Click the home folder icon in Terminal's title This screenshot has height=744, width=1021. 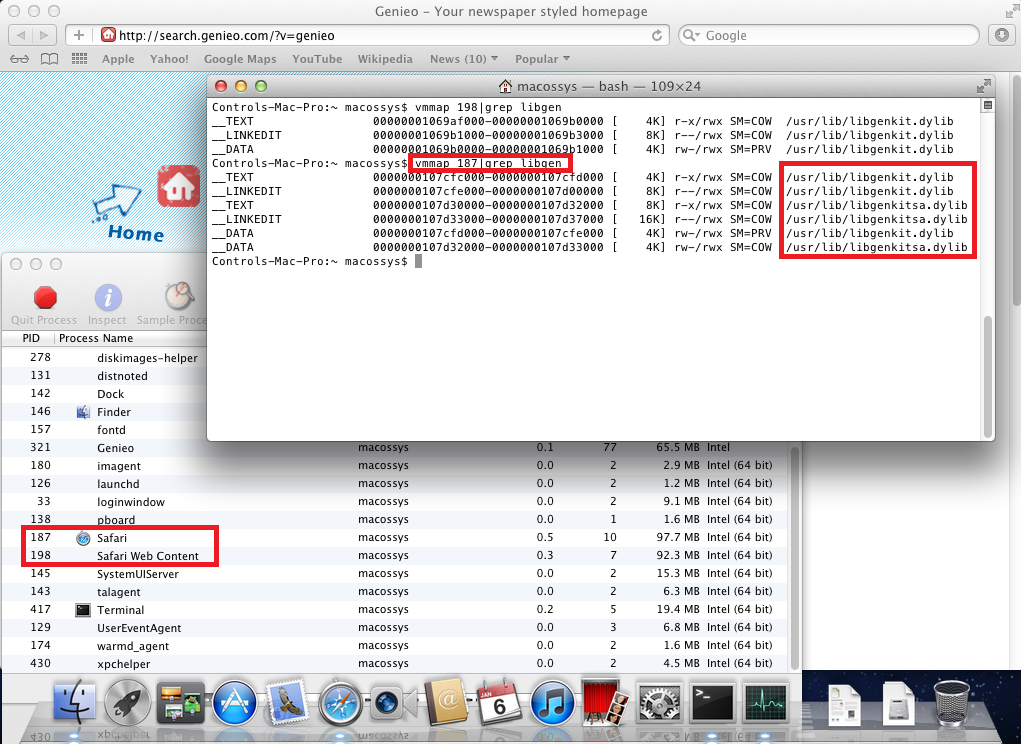click(505, 86)
